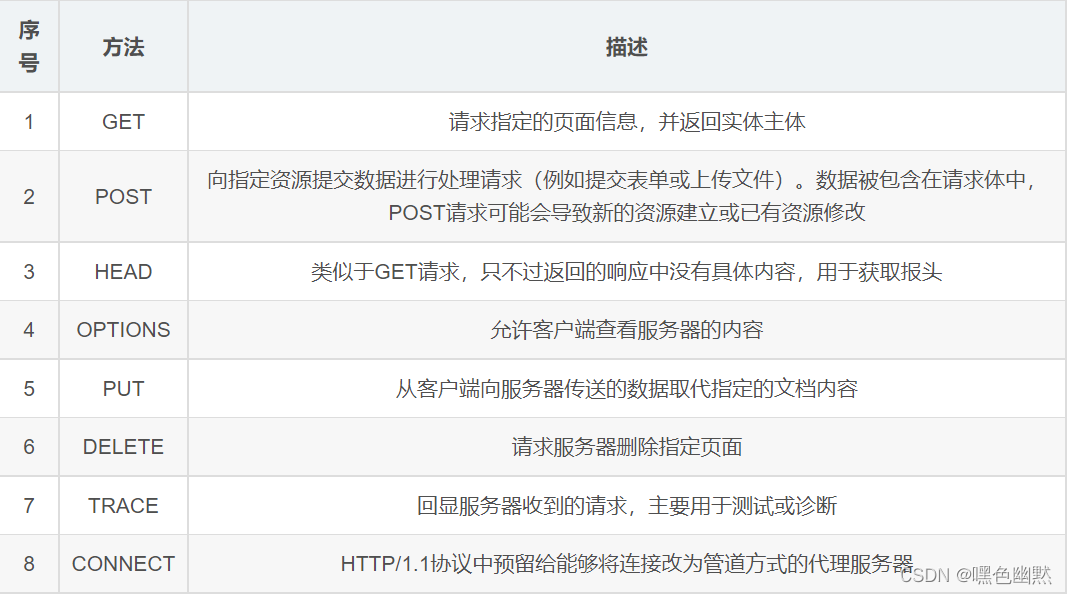
Task: Select the HEAD method cell
Action: point(123,271)
